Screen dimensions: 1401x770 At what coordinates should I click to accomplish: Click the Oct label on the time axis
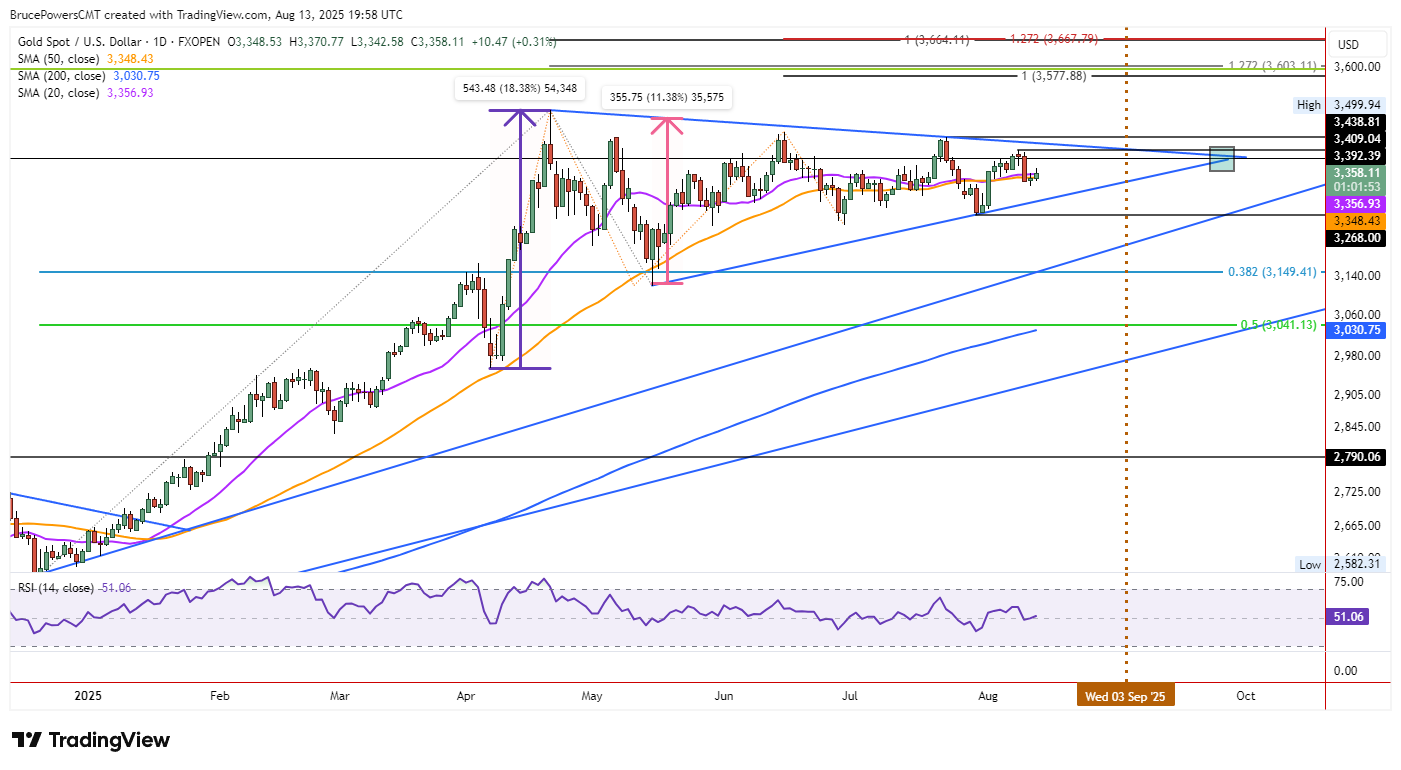point(1246,695)
